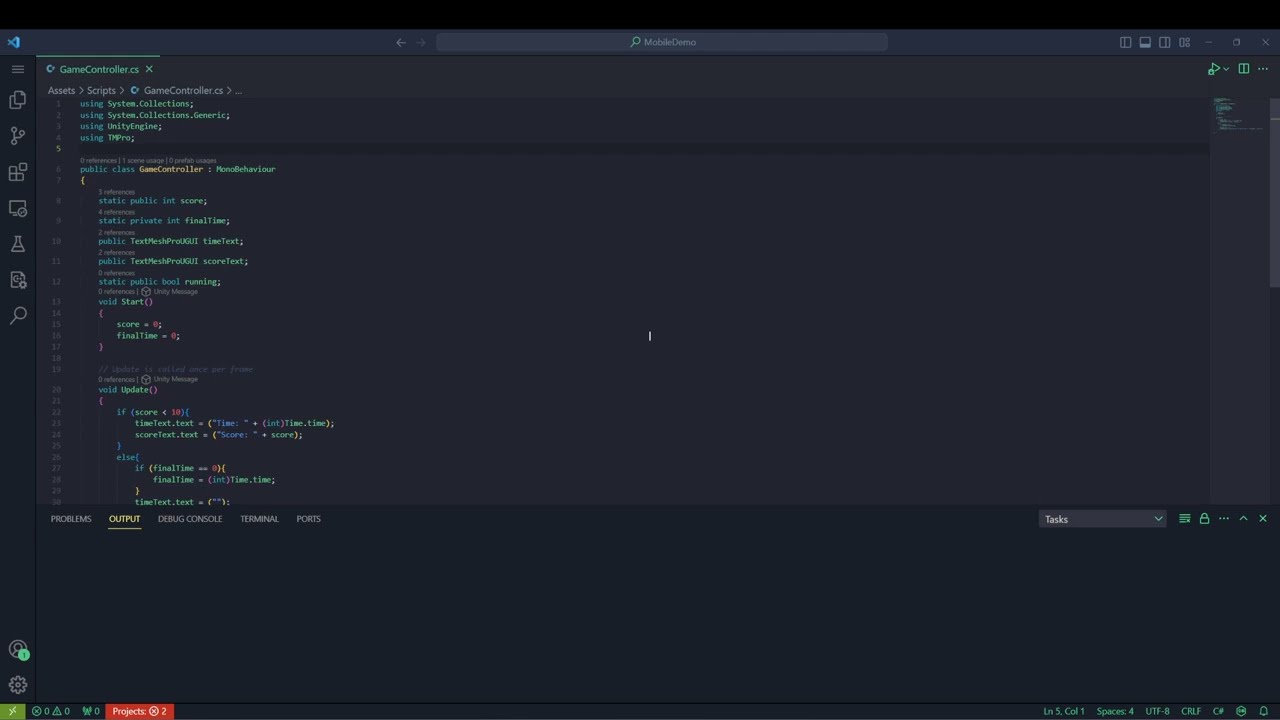Toggle Output auto-scroll lock
The width and height of the screenshot is (1280, 720).
click(x=1205, y=519)
